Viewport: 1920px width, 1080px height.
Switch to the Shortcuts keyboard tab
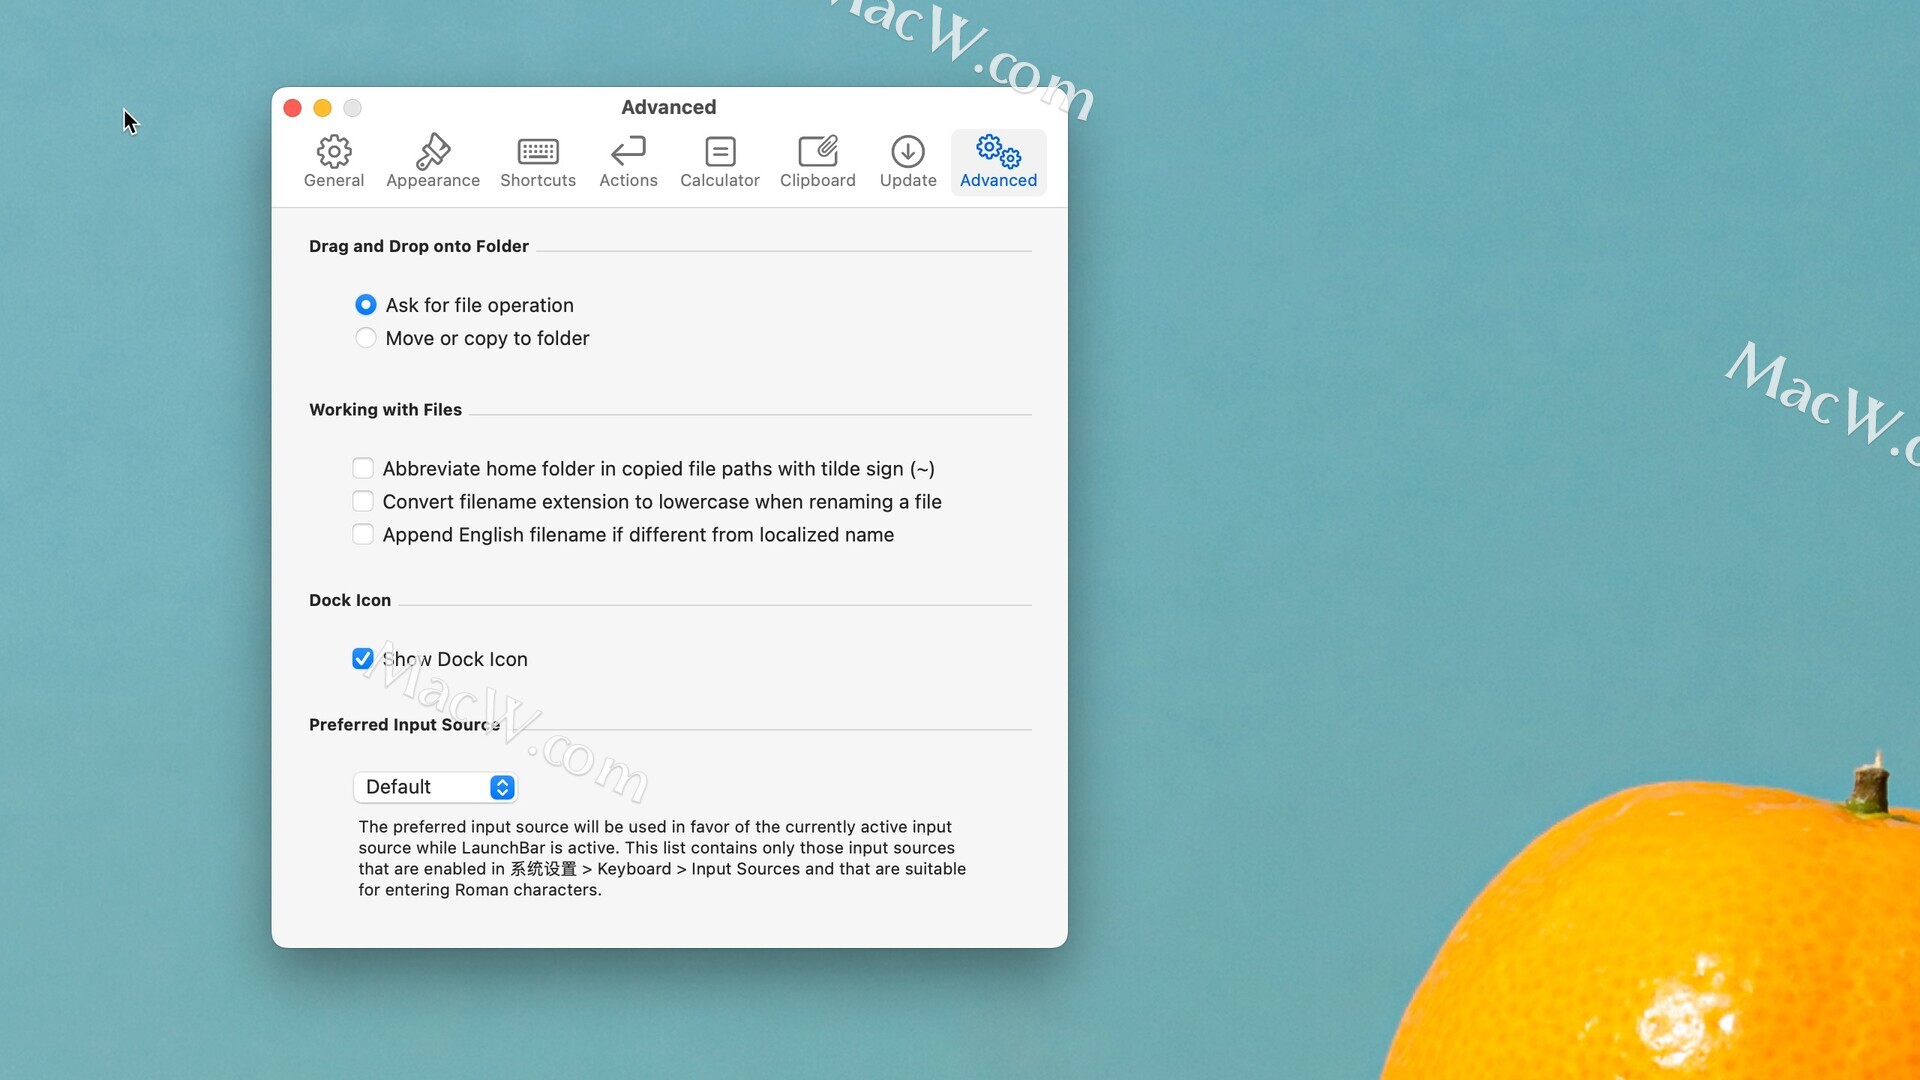click(538, 162)
